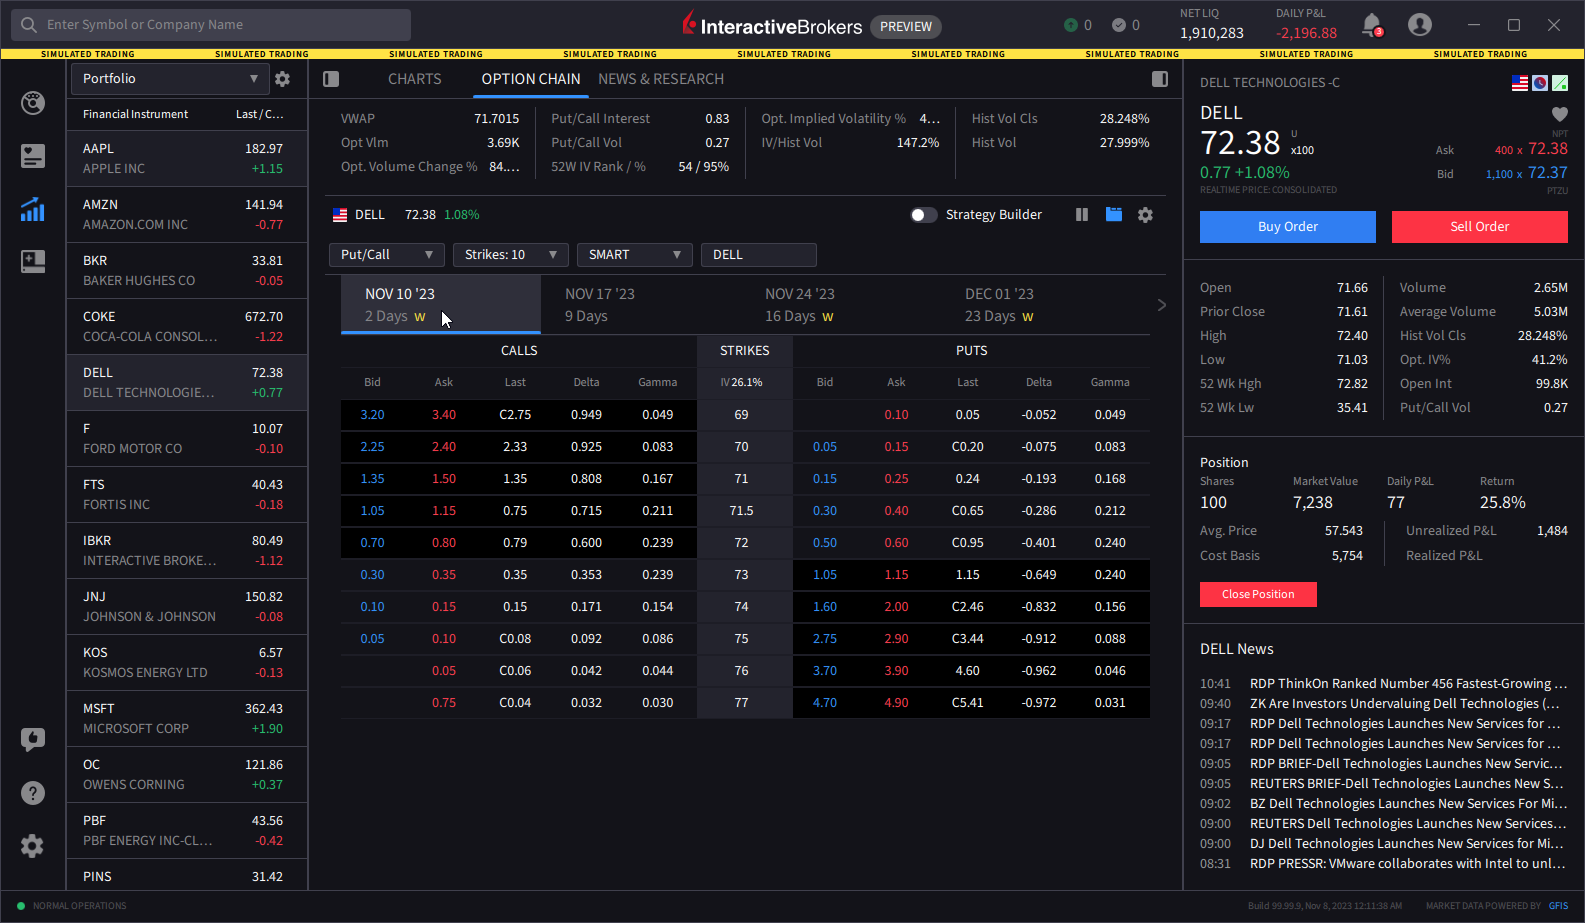Click the InteractiveBrokers logo
This screenshot has width=1585, height=923.
point(772,25)
